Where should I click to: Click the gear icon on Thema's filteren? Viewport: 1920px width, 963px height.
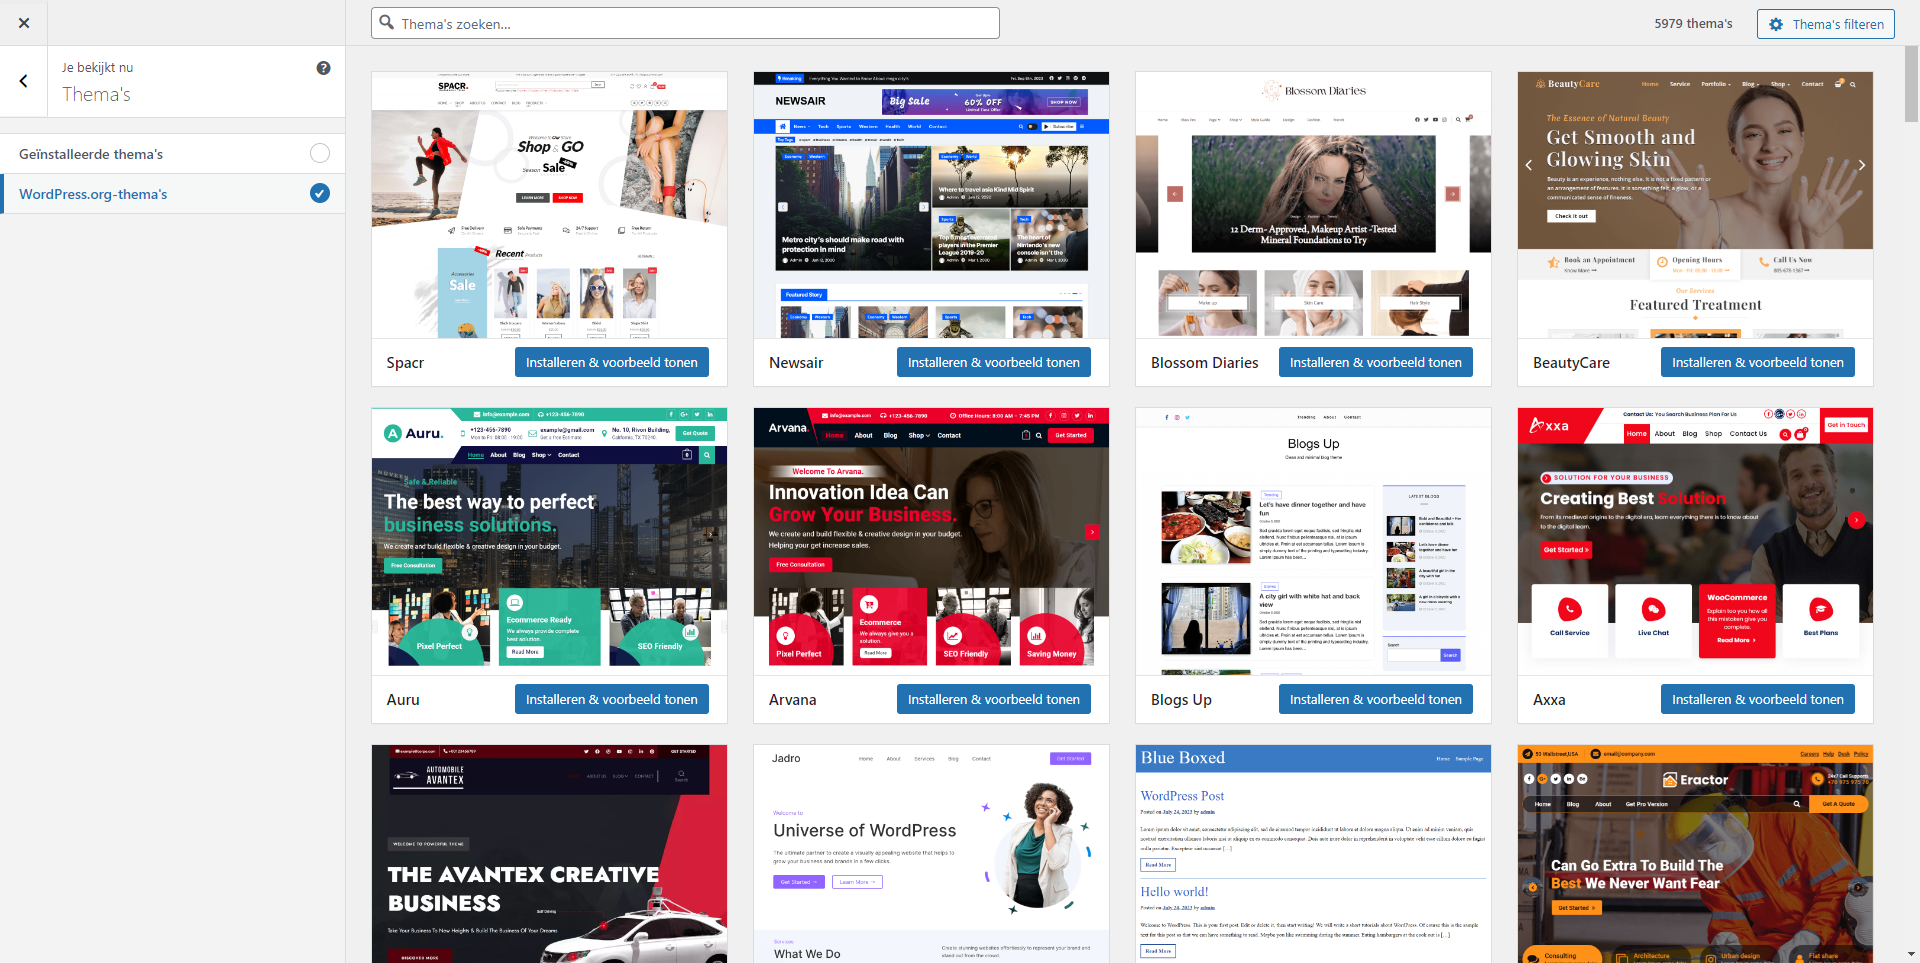coord(1776,24)
